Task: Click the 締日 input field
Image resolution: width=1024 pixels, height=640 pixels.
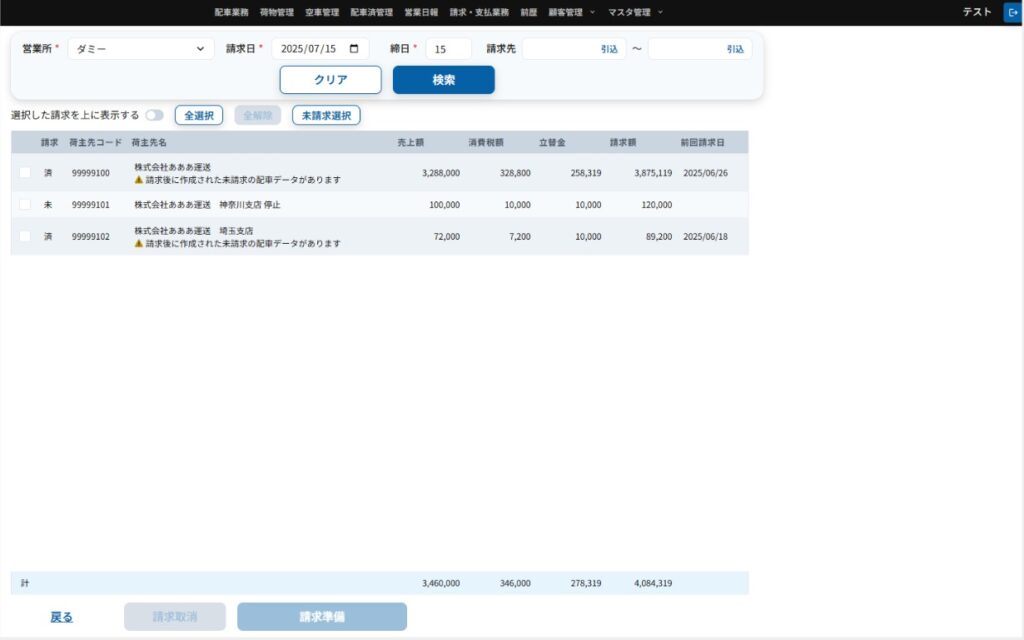Action: point(448,49)
